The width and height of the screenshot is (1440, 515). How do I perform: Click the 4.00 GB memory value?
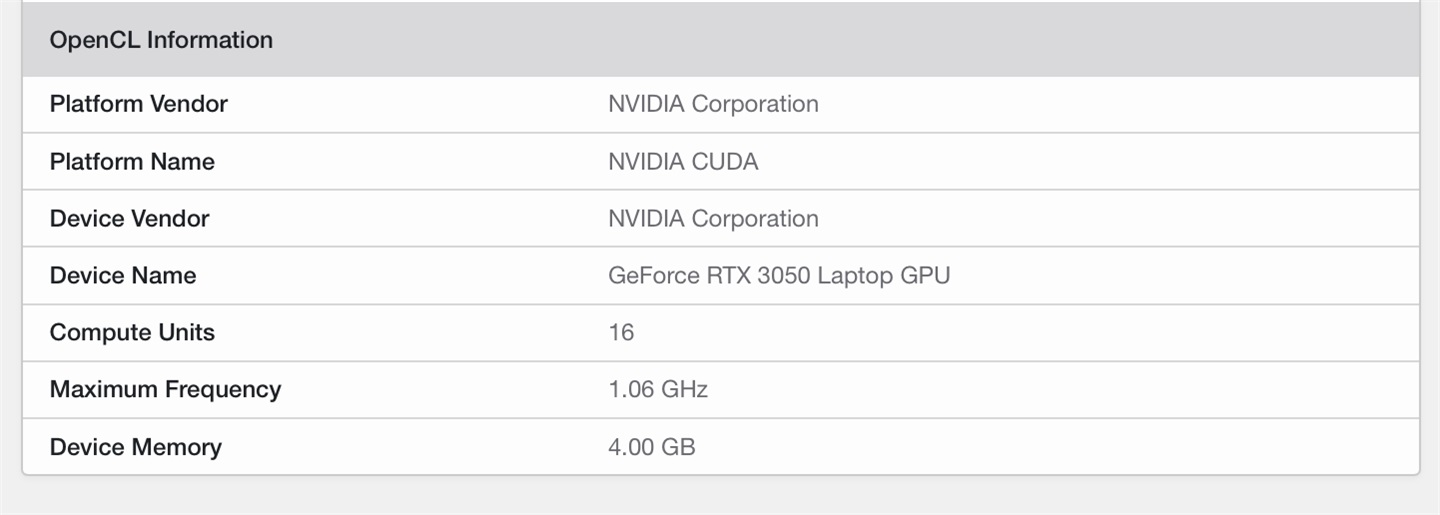(x=651, y=446)
